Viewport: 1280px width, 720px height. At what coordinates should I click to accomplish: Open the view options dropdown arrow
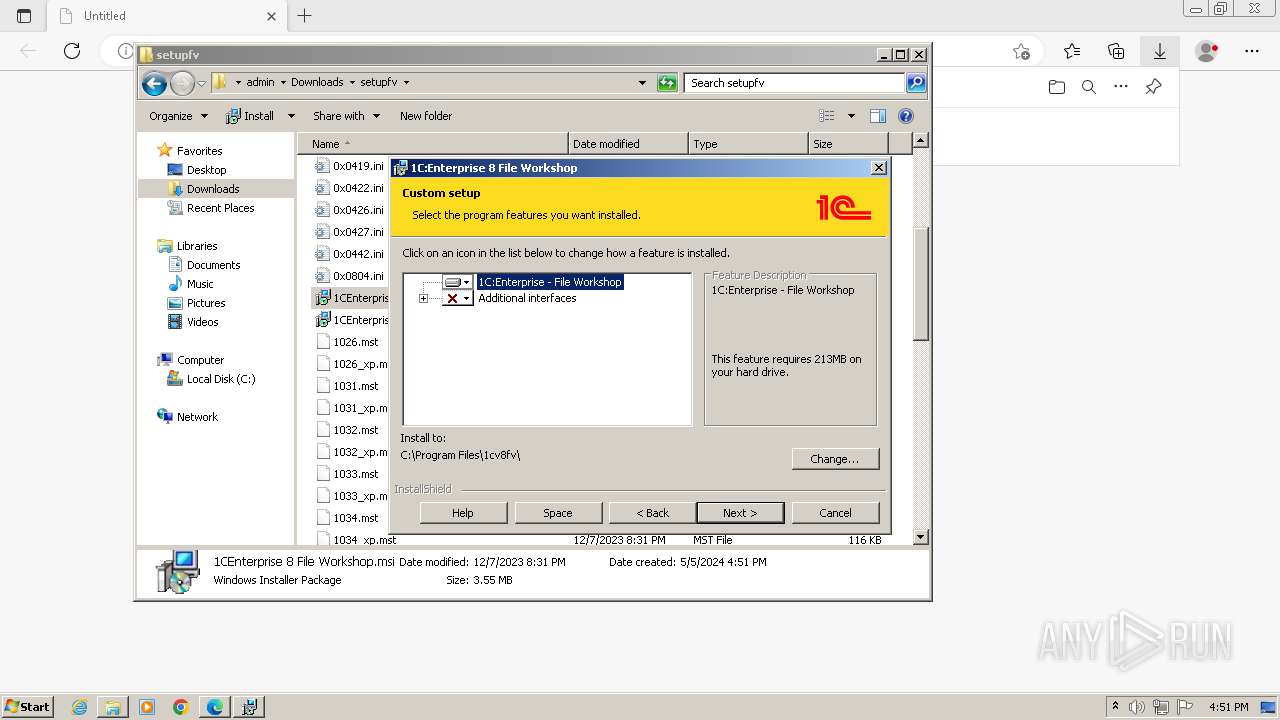point(851,116)
